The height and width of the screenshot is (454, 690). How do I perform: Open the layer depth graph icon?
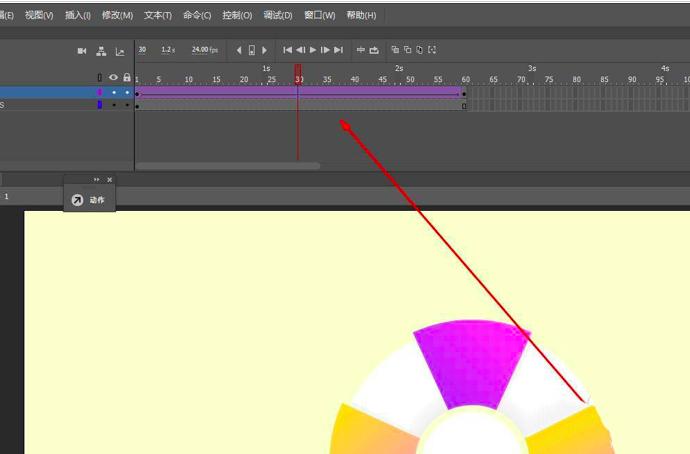click(120, 52)
